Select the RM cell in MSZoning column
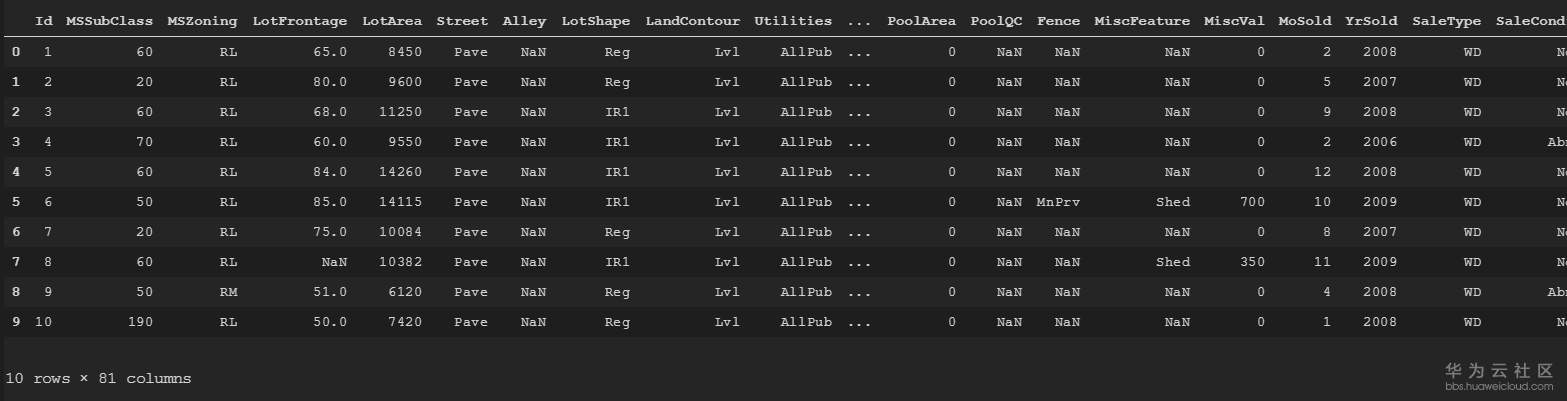 point(228,292)
